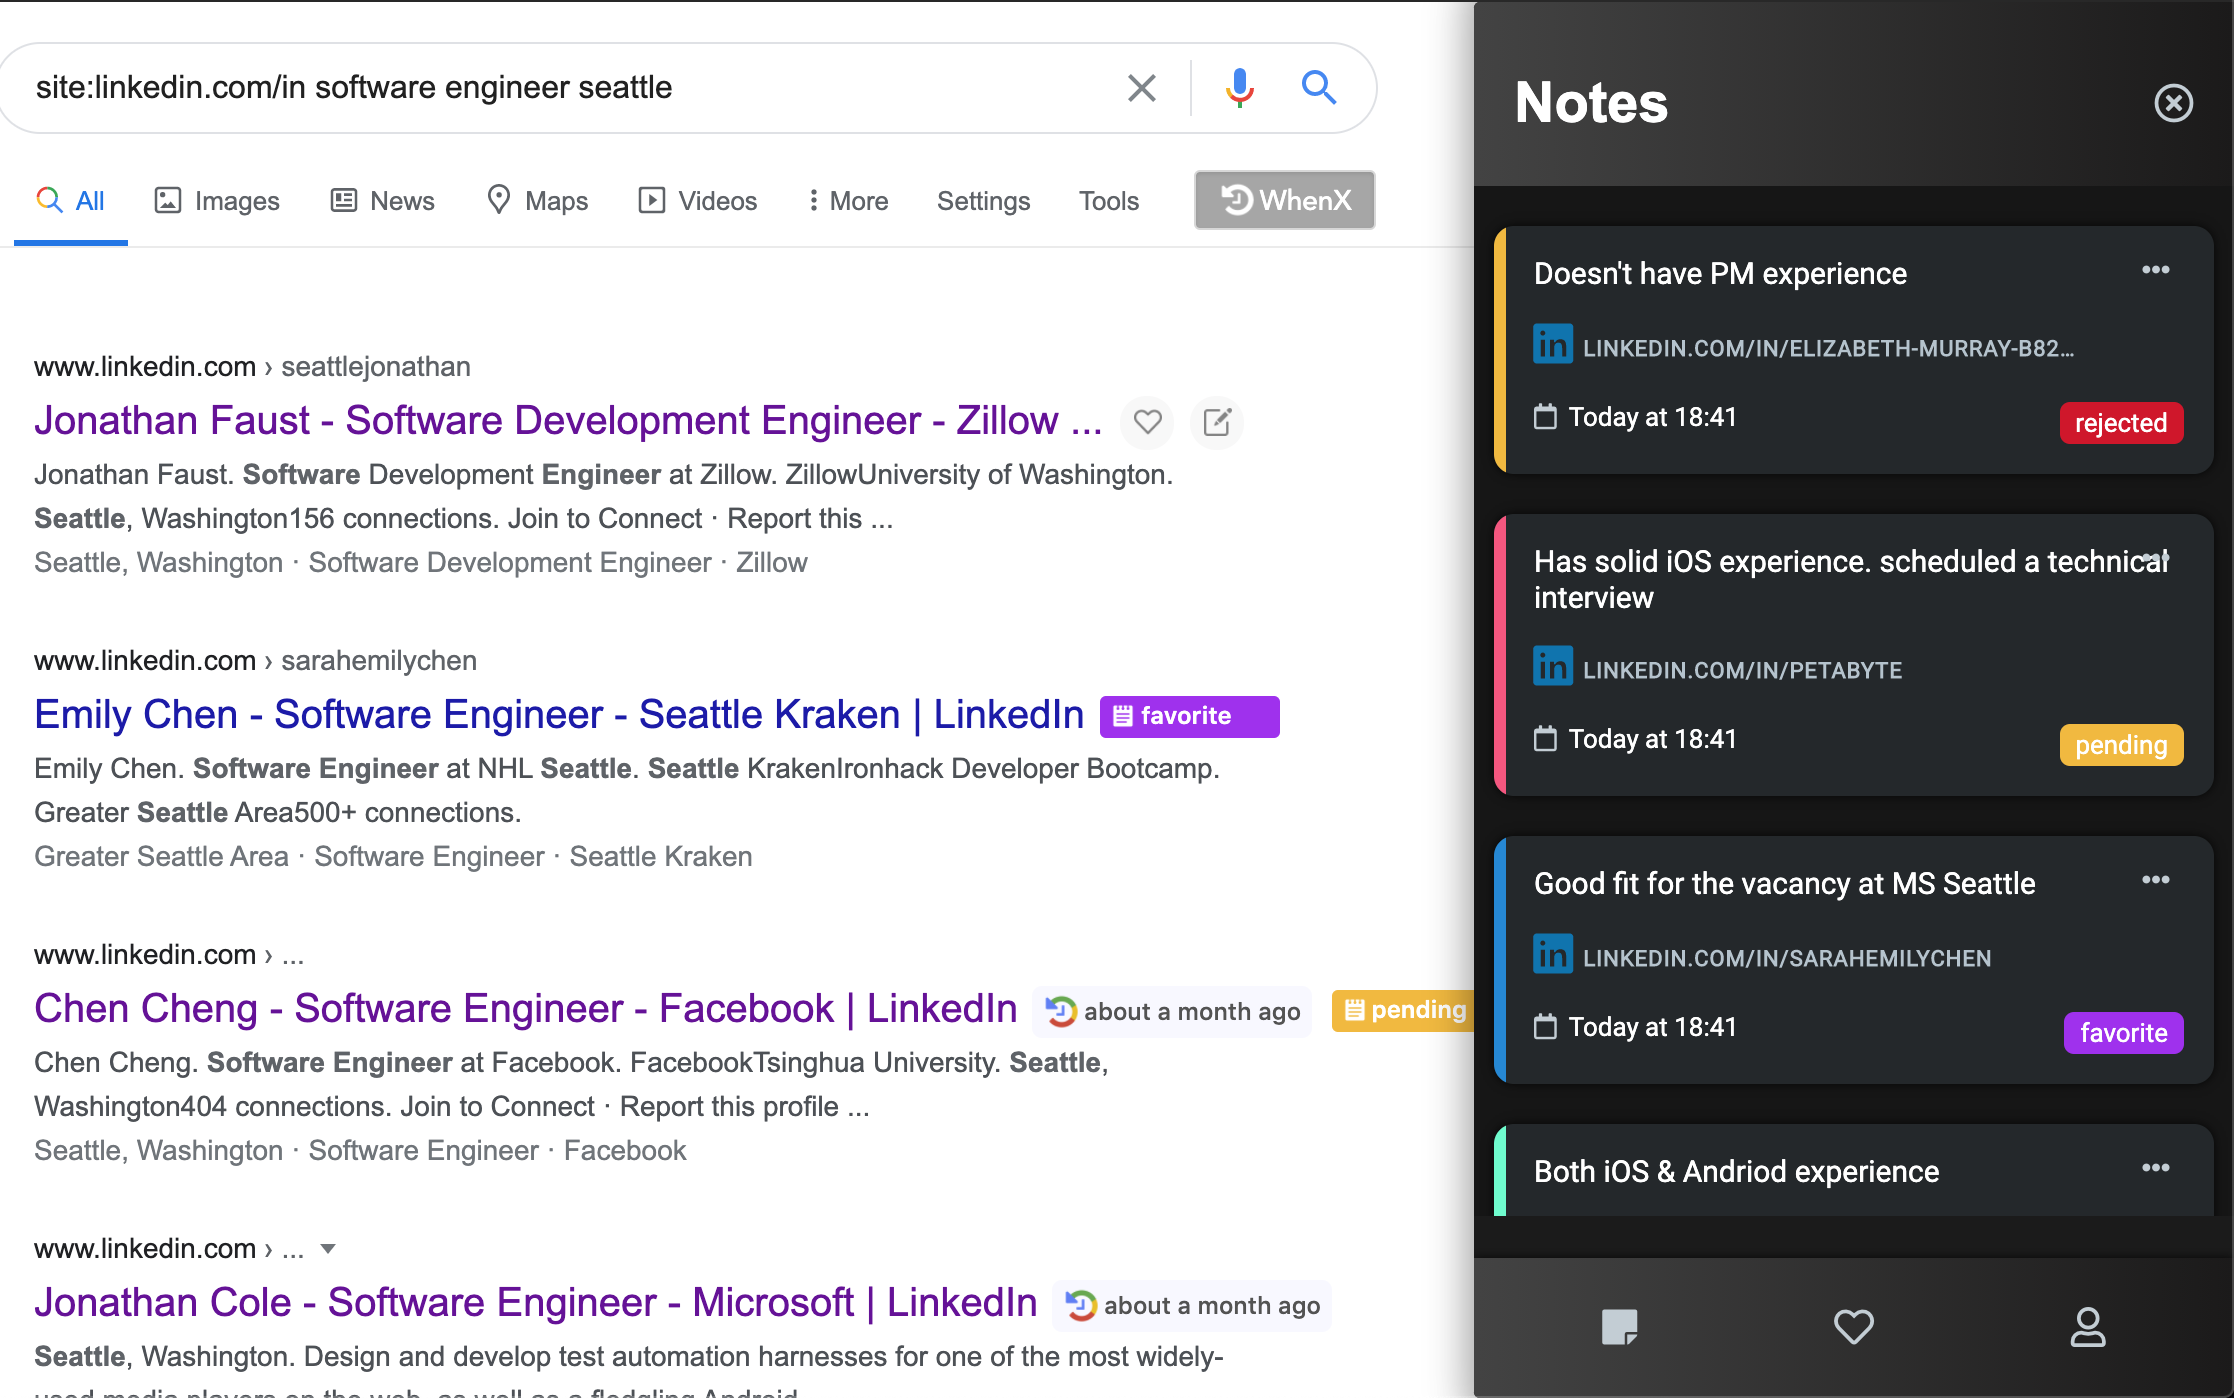Open the favorites heart icon in bottom bar
Image resolution: width=2234 pixels, height=1398 pixels.
pos(1853,1327)
